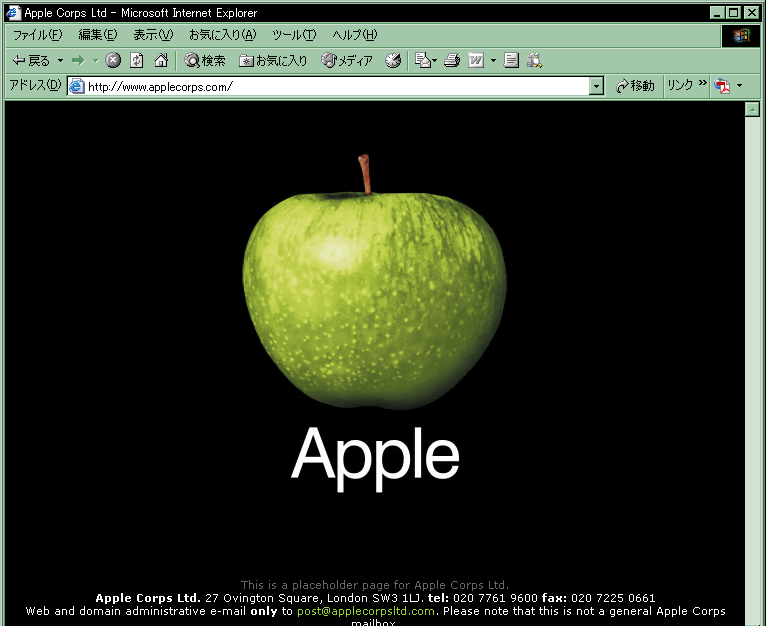Click the scrollbar up arrow
The image size is (766, 626).
752,109
